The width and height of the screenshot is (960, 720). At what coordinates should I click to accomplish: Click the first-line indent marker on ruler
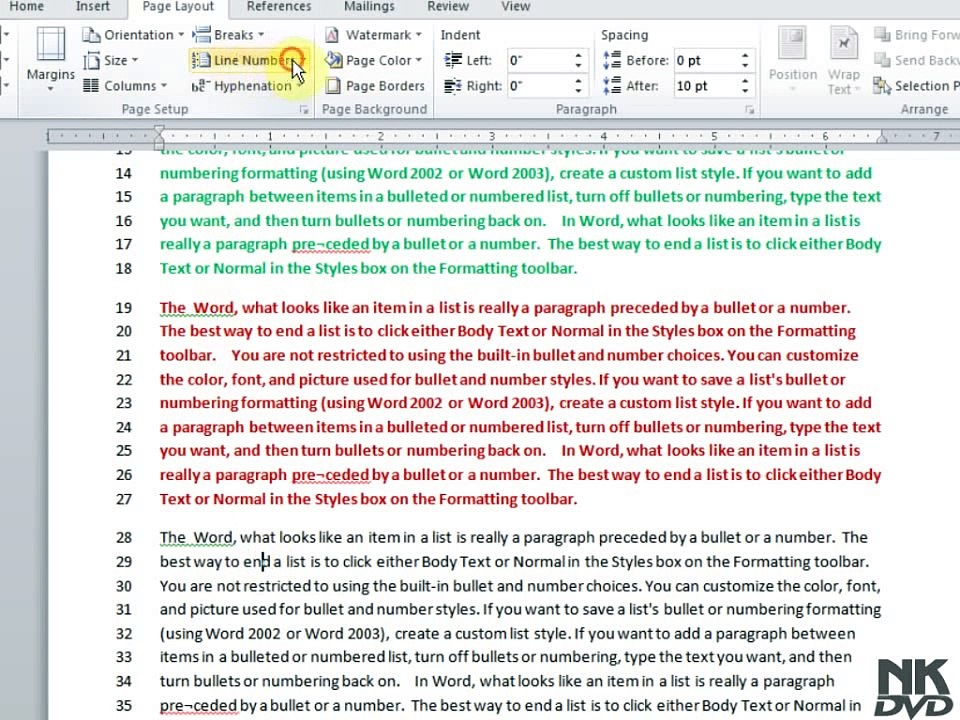[x=159, y=130]
